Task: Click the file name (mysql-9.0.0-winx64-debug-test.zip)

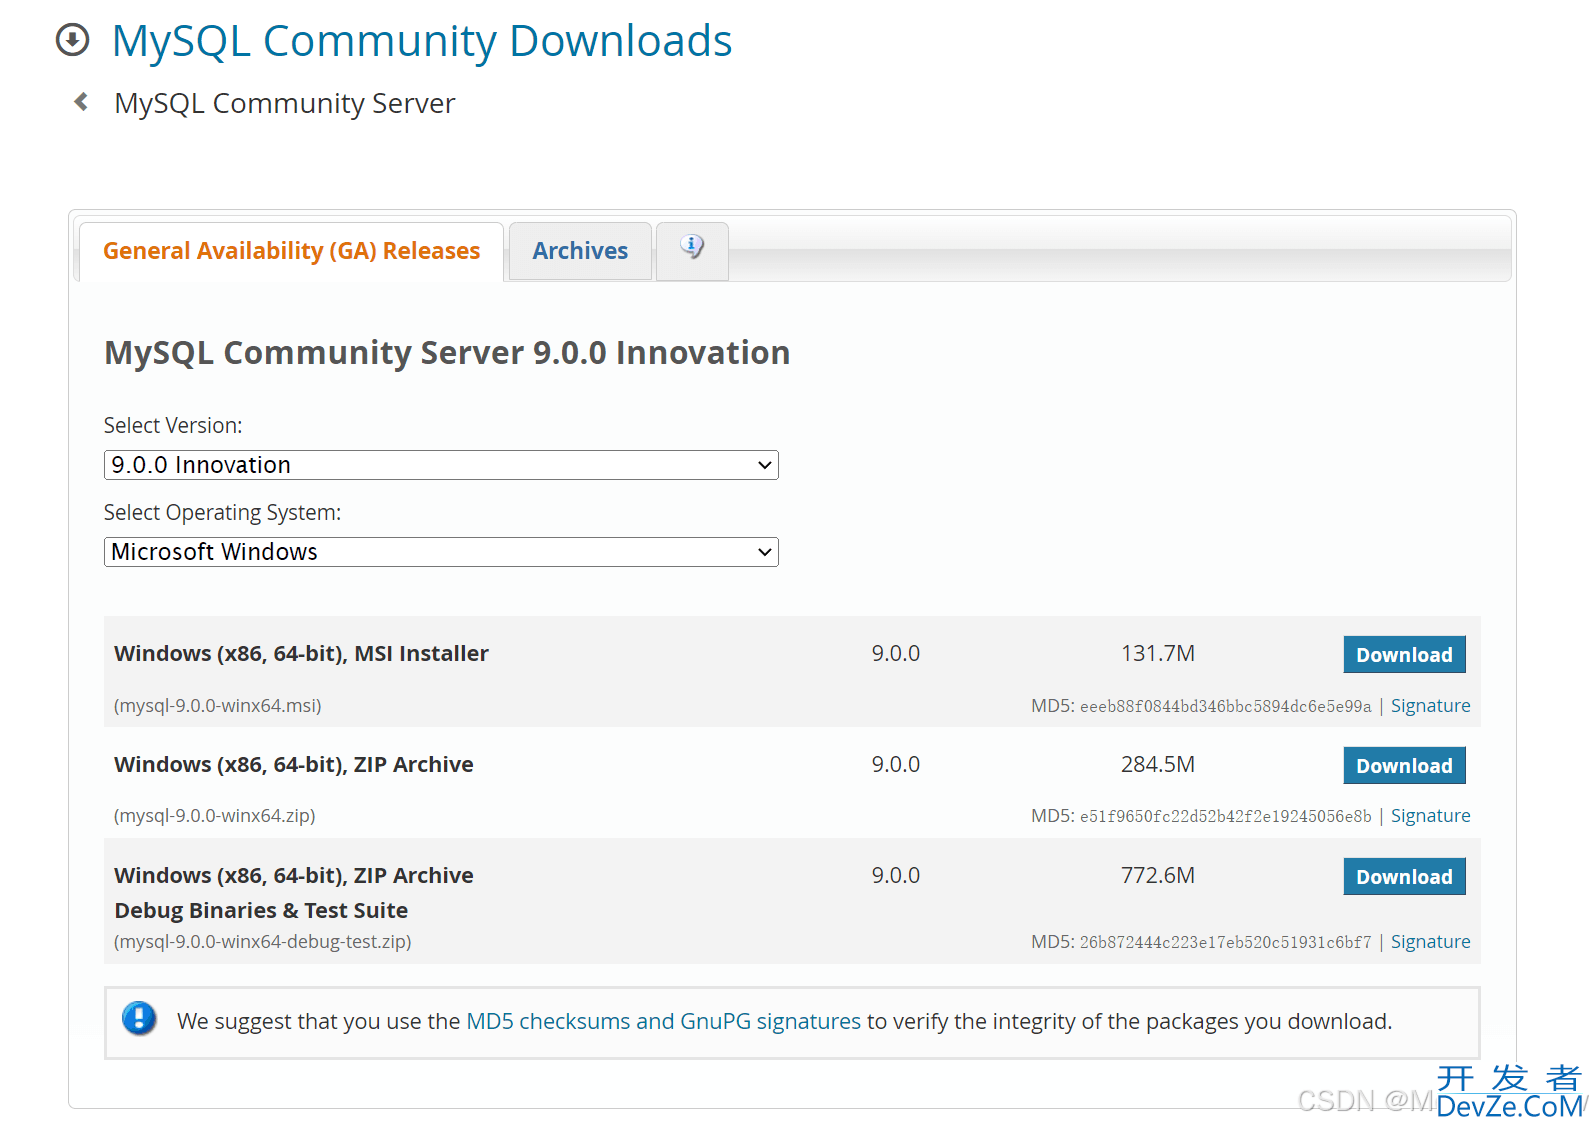Action: tap(263, 942)
